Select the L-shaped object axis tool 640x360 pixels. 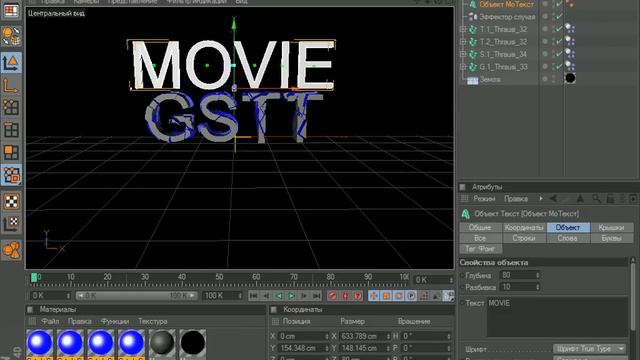tap(11, 85)
